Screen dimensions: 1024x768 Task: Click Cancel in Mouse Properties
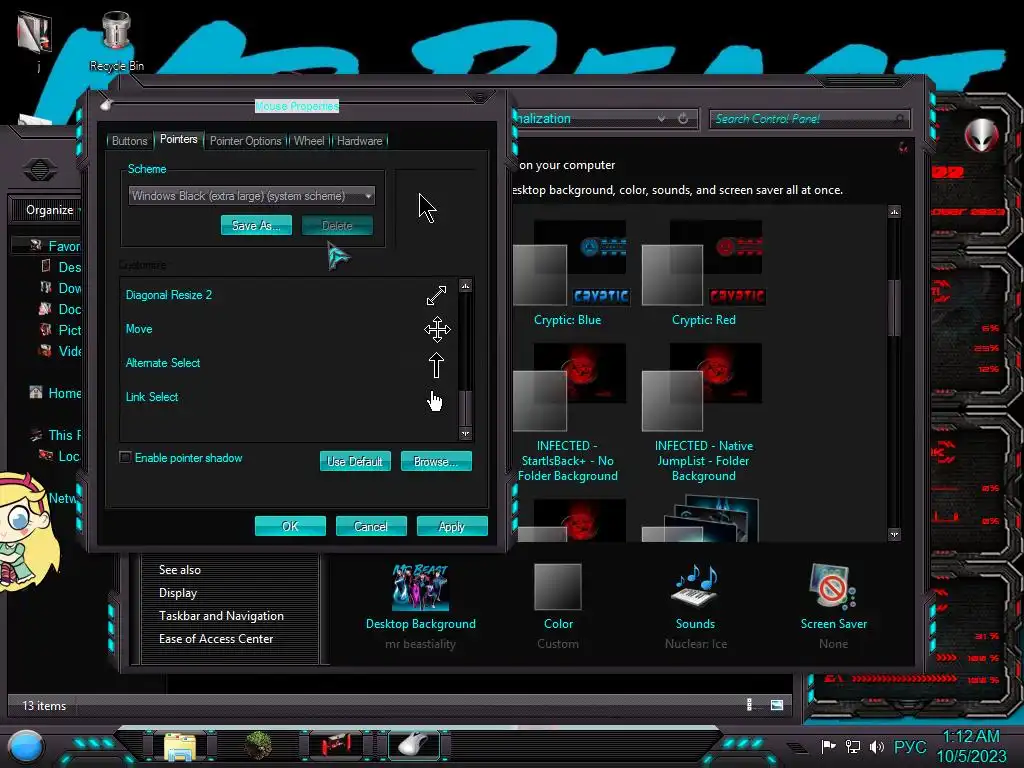point(371,526)
